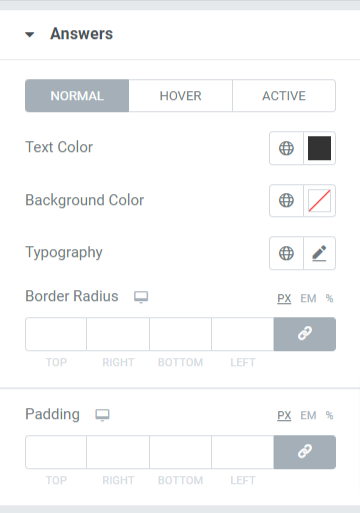The image size is (360, 513).
Task: Click Border Radius responsive device icon
Action: (141, 297)
